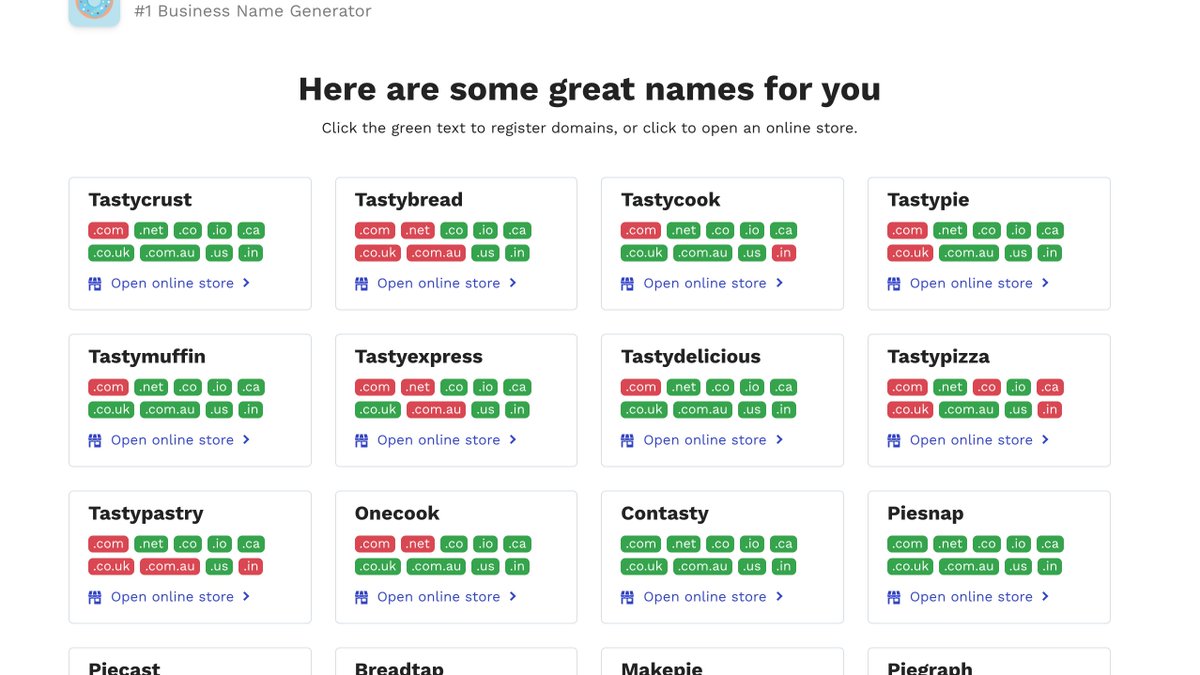Click the Tastycrust name heading
1200x675 pixels.
(x=140, y=200)
